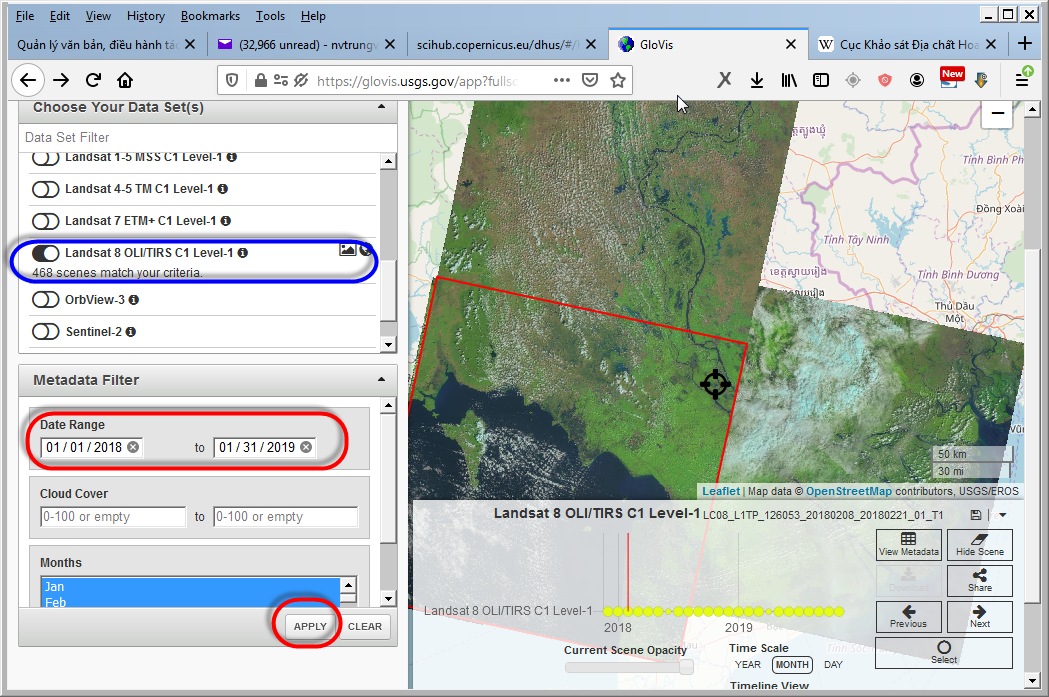Image resolution: width=1049 pixels, height=697 pixels.
Task: Show info for Landsat 8 OLI/TIRS dataset
Action: 243,253
